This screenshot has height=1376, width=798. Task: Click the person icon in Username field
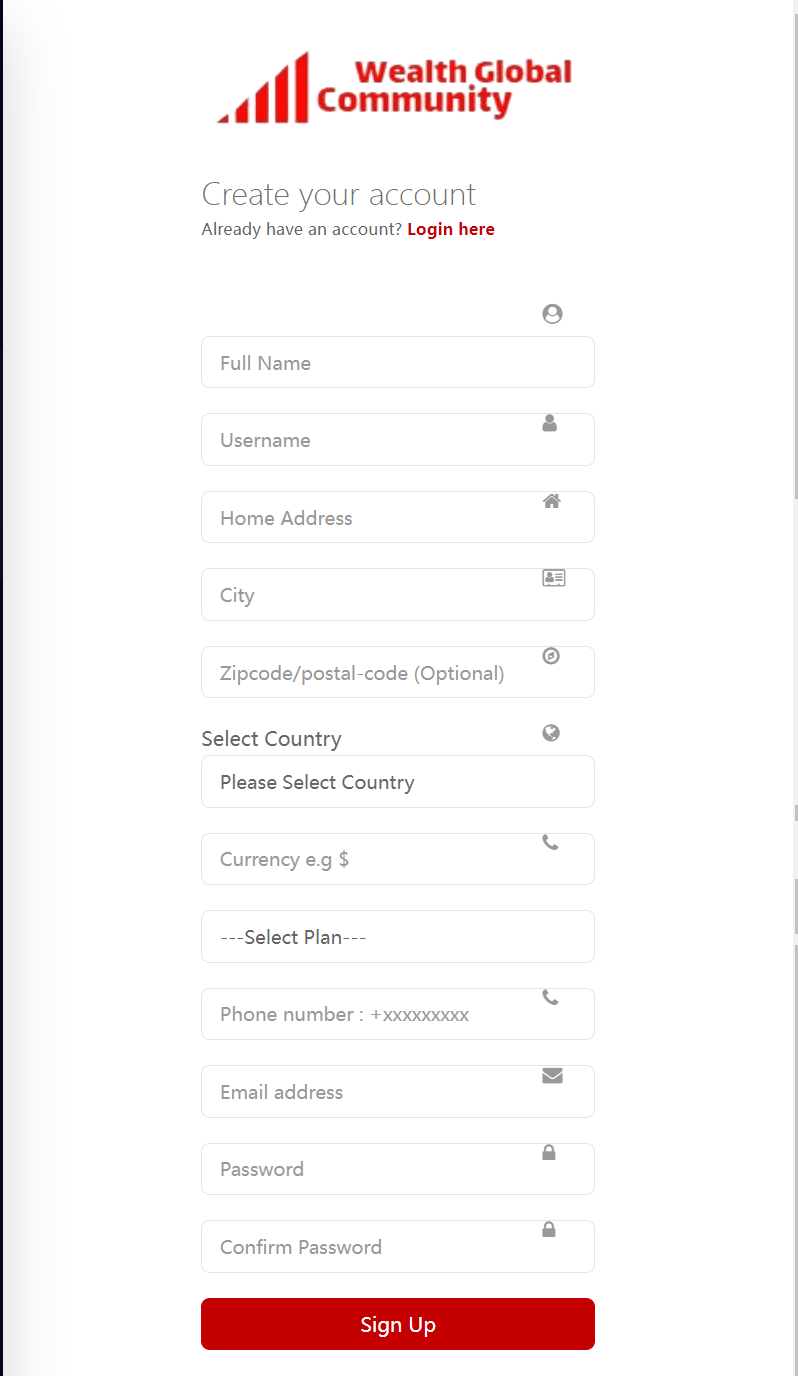point(550,423)
